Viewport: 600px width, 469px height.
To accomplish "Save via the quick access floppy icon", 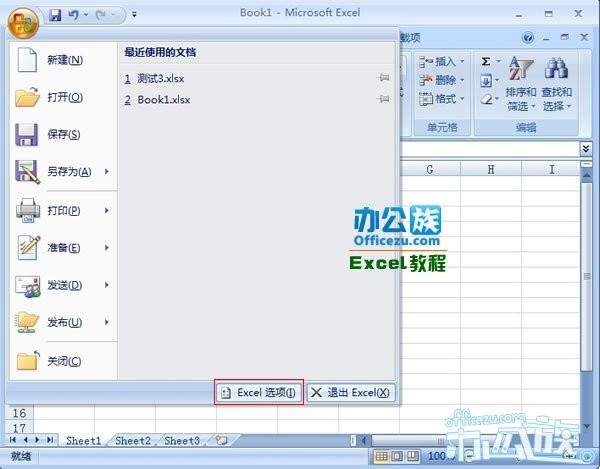I will tap(55, 15).
